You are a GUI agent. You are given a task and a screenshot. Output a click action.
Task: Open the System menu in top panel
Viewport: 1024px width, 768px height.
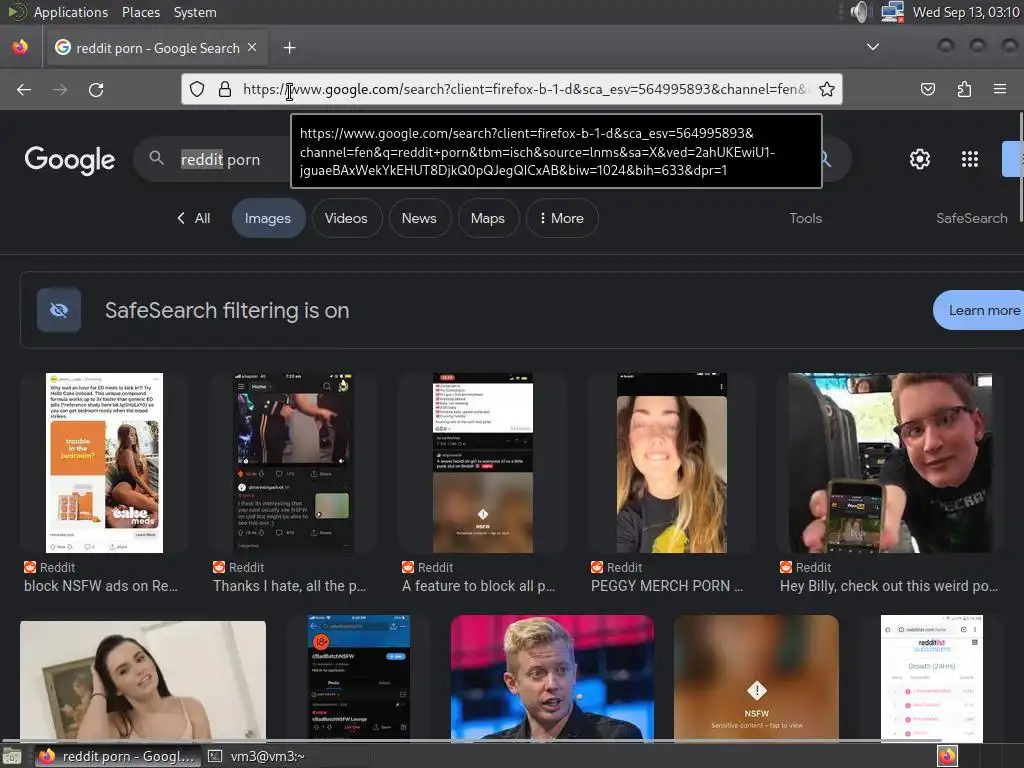(x=195, y=12)
